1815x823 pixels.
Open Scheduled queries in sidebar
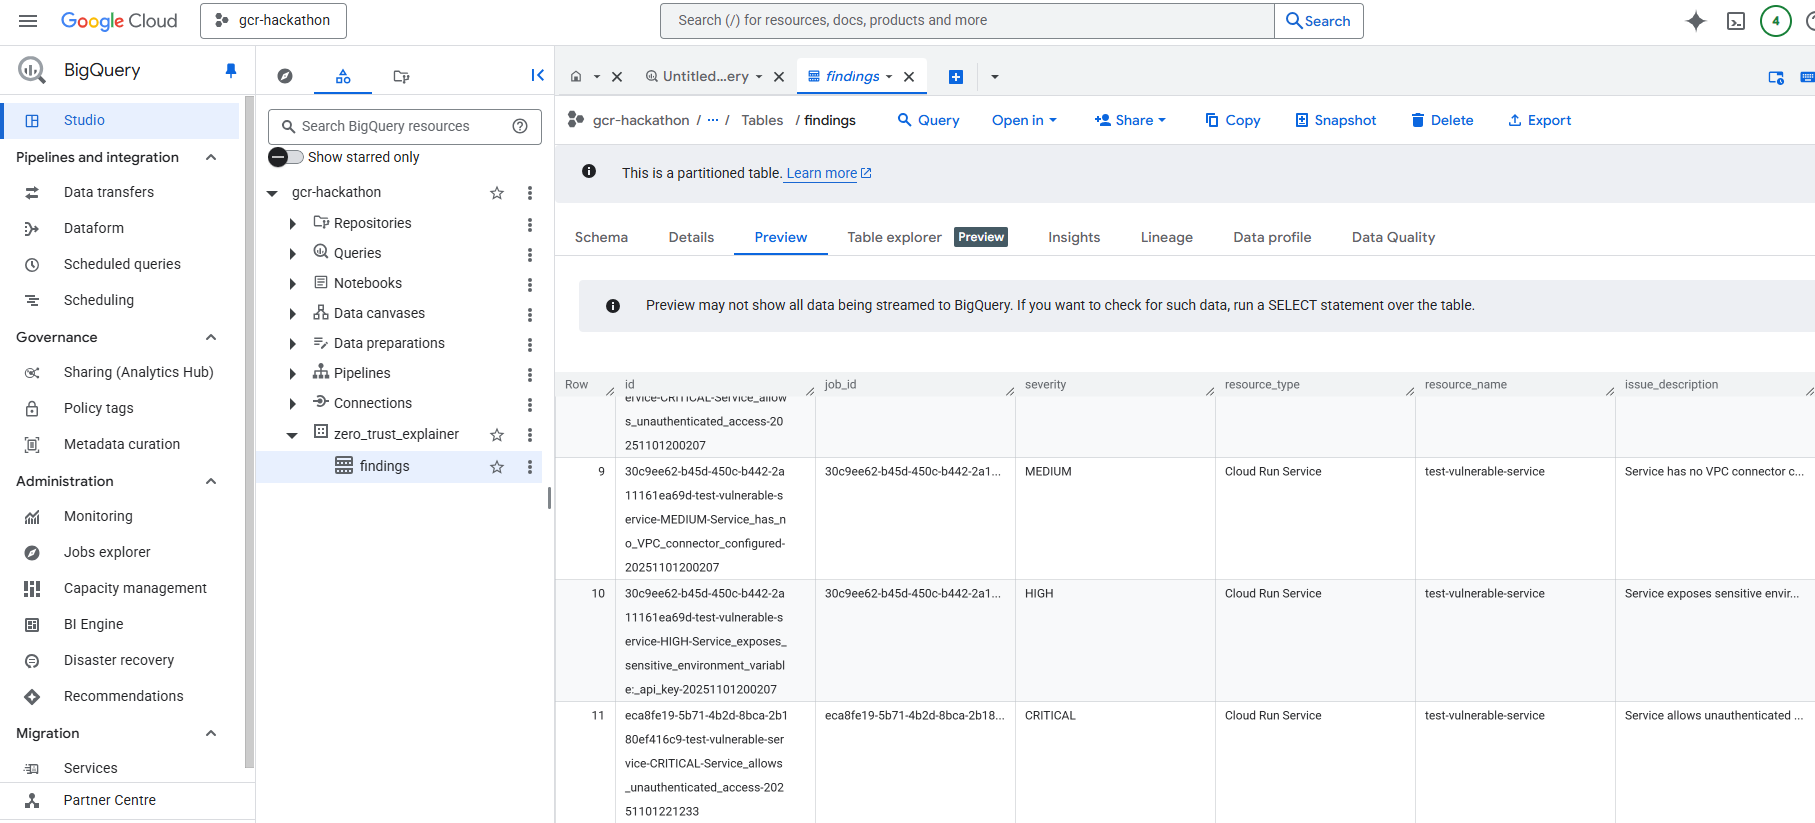point(122,264)
